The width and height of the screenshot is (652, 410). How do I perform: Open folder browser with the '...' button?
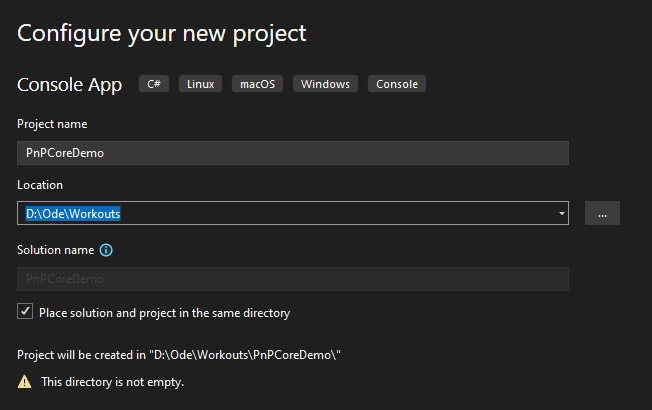point(602,213)
